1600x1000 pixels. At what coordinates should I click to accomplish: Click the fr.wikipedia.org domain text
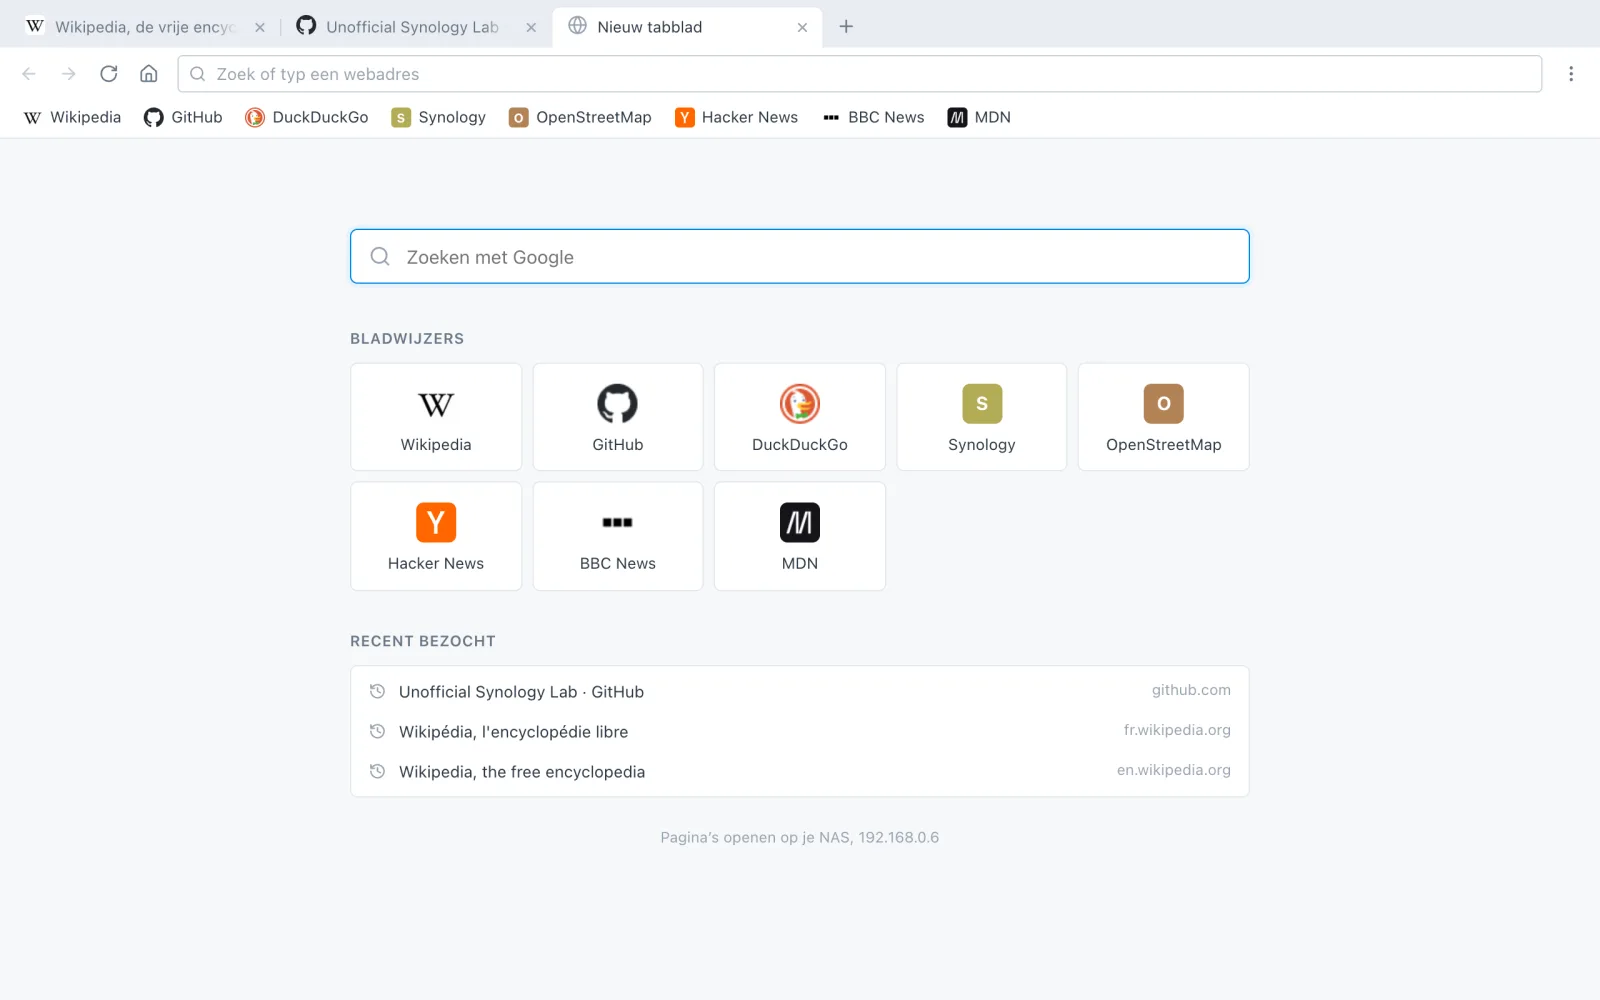(x=1177, y=730)
